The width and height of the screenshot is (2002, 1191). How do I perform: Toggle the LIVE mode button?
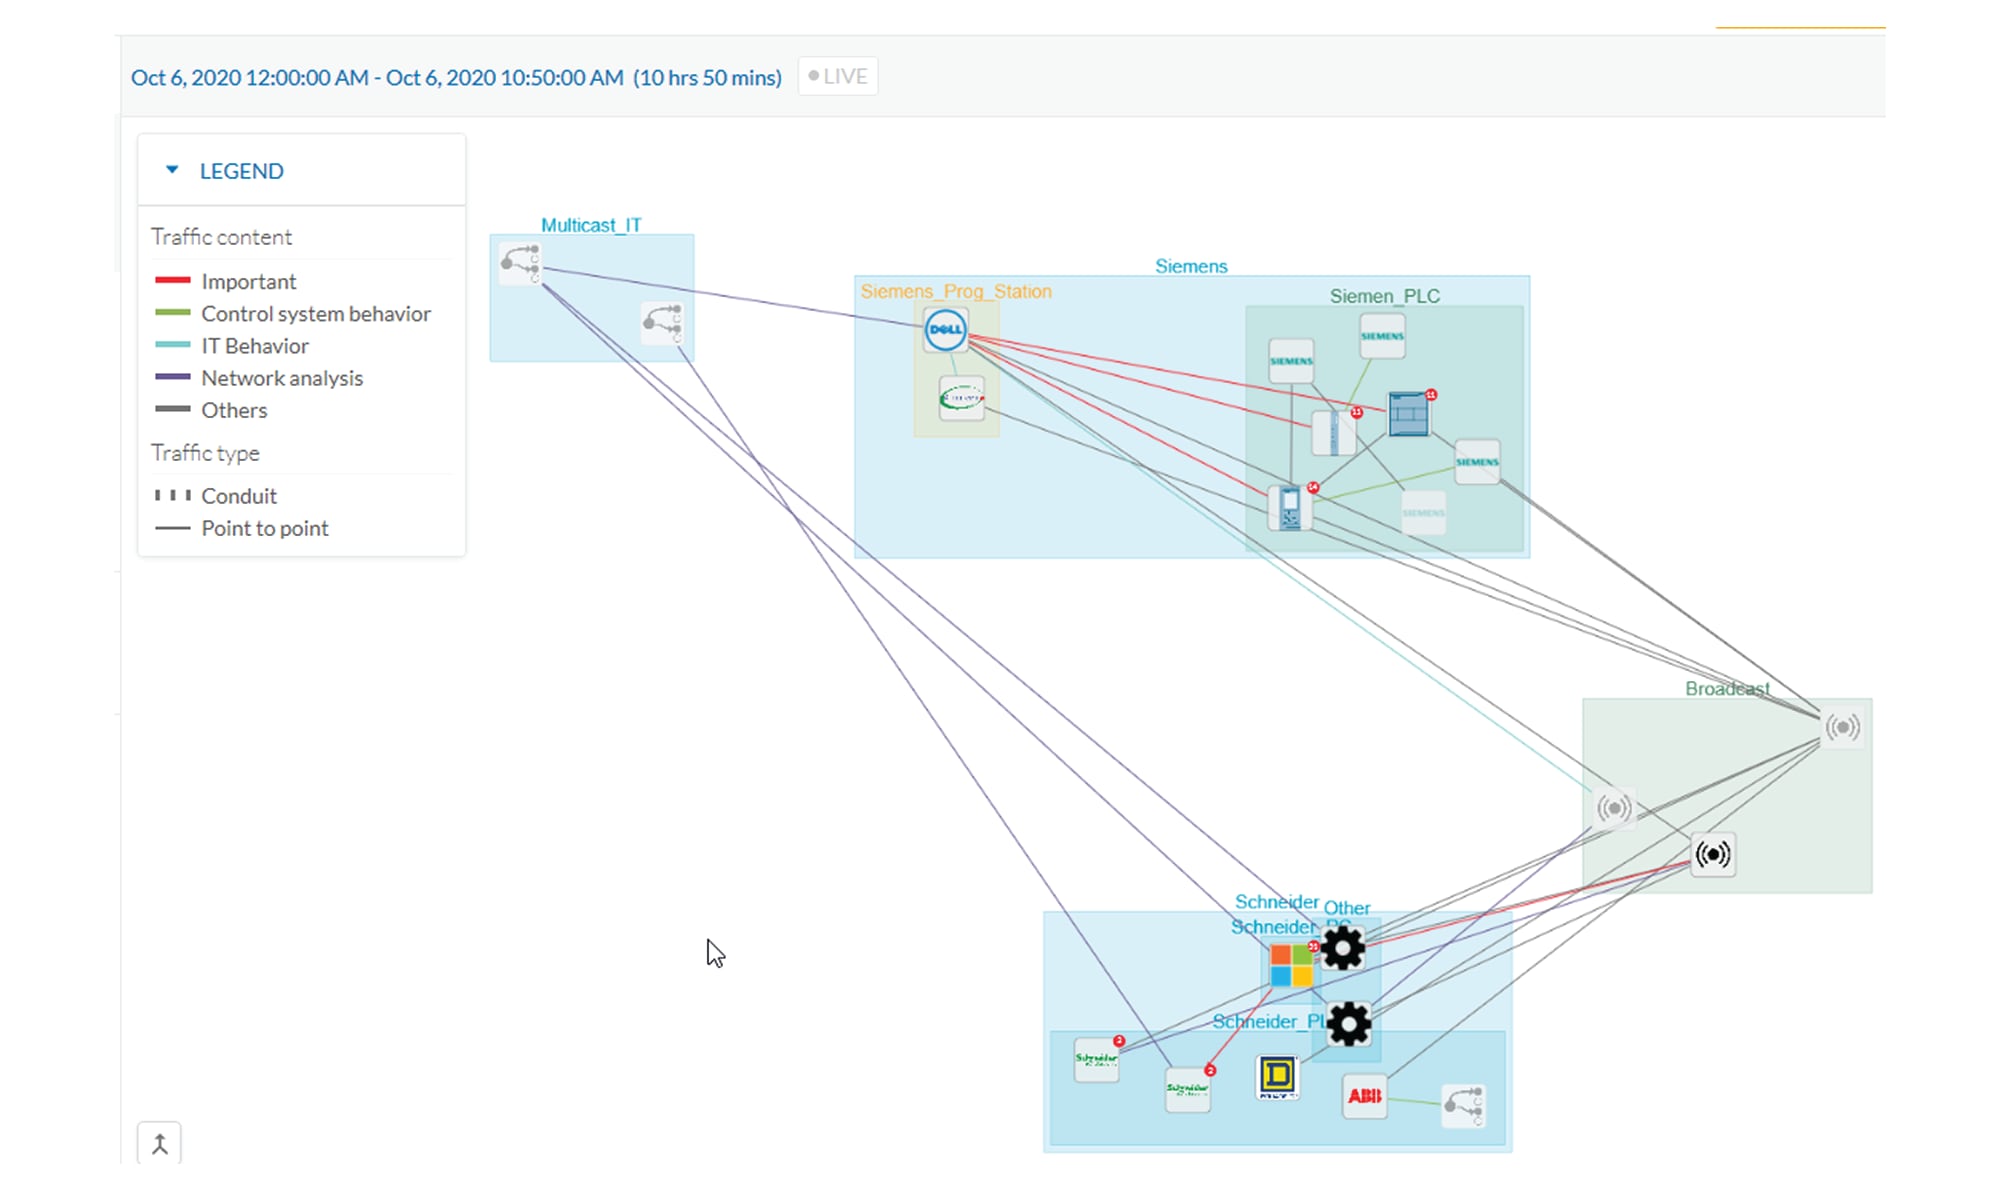tap(838, 76)
